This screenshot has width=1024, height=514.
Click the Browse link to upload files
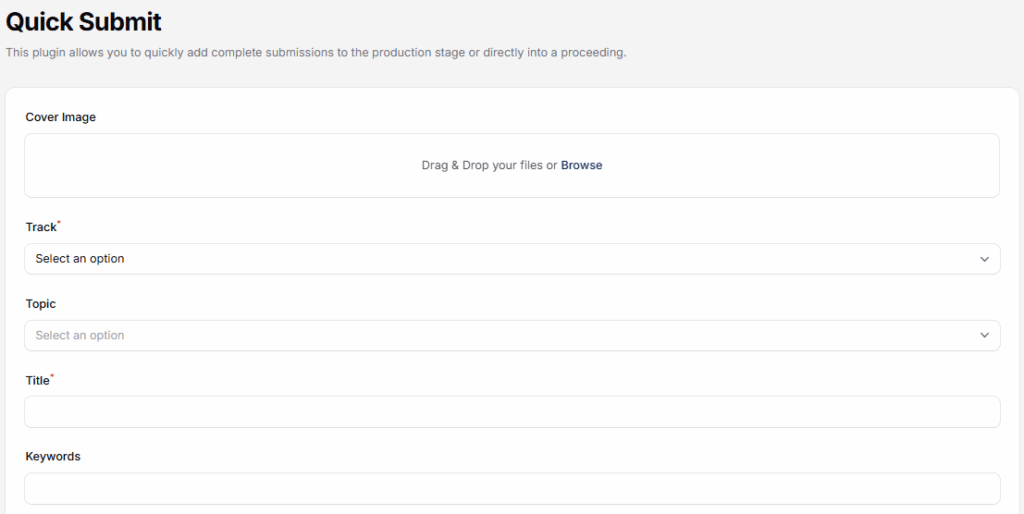(x=581, y=165)
